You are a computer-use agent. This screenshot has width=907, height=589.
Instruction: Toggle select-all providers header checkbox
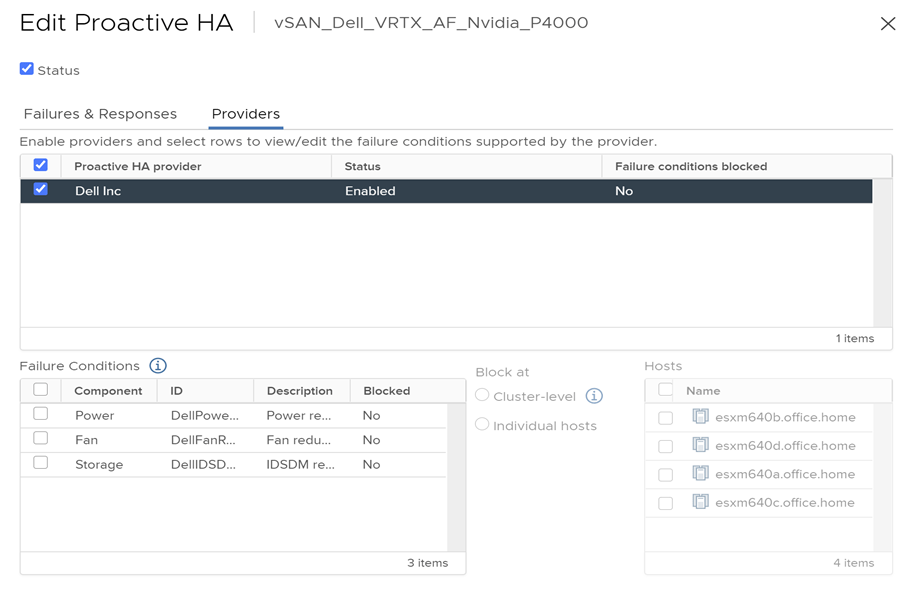(x=40, y=165)
